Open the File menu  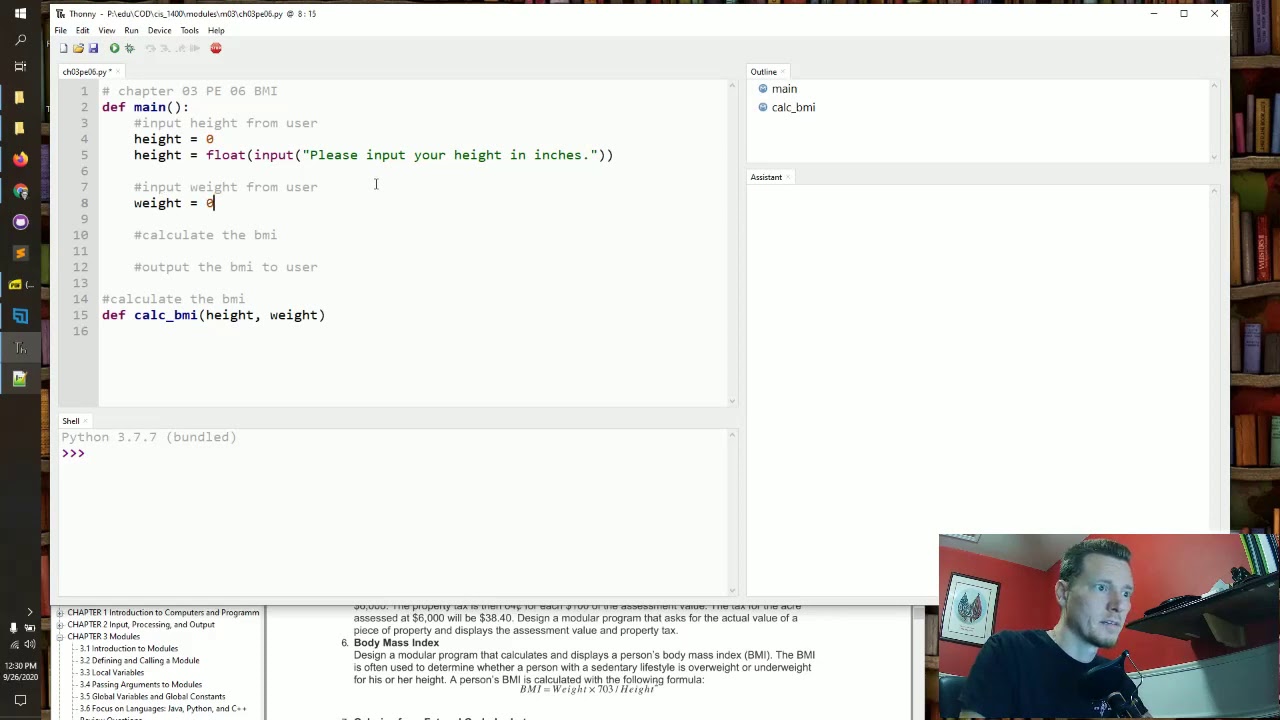60,30
